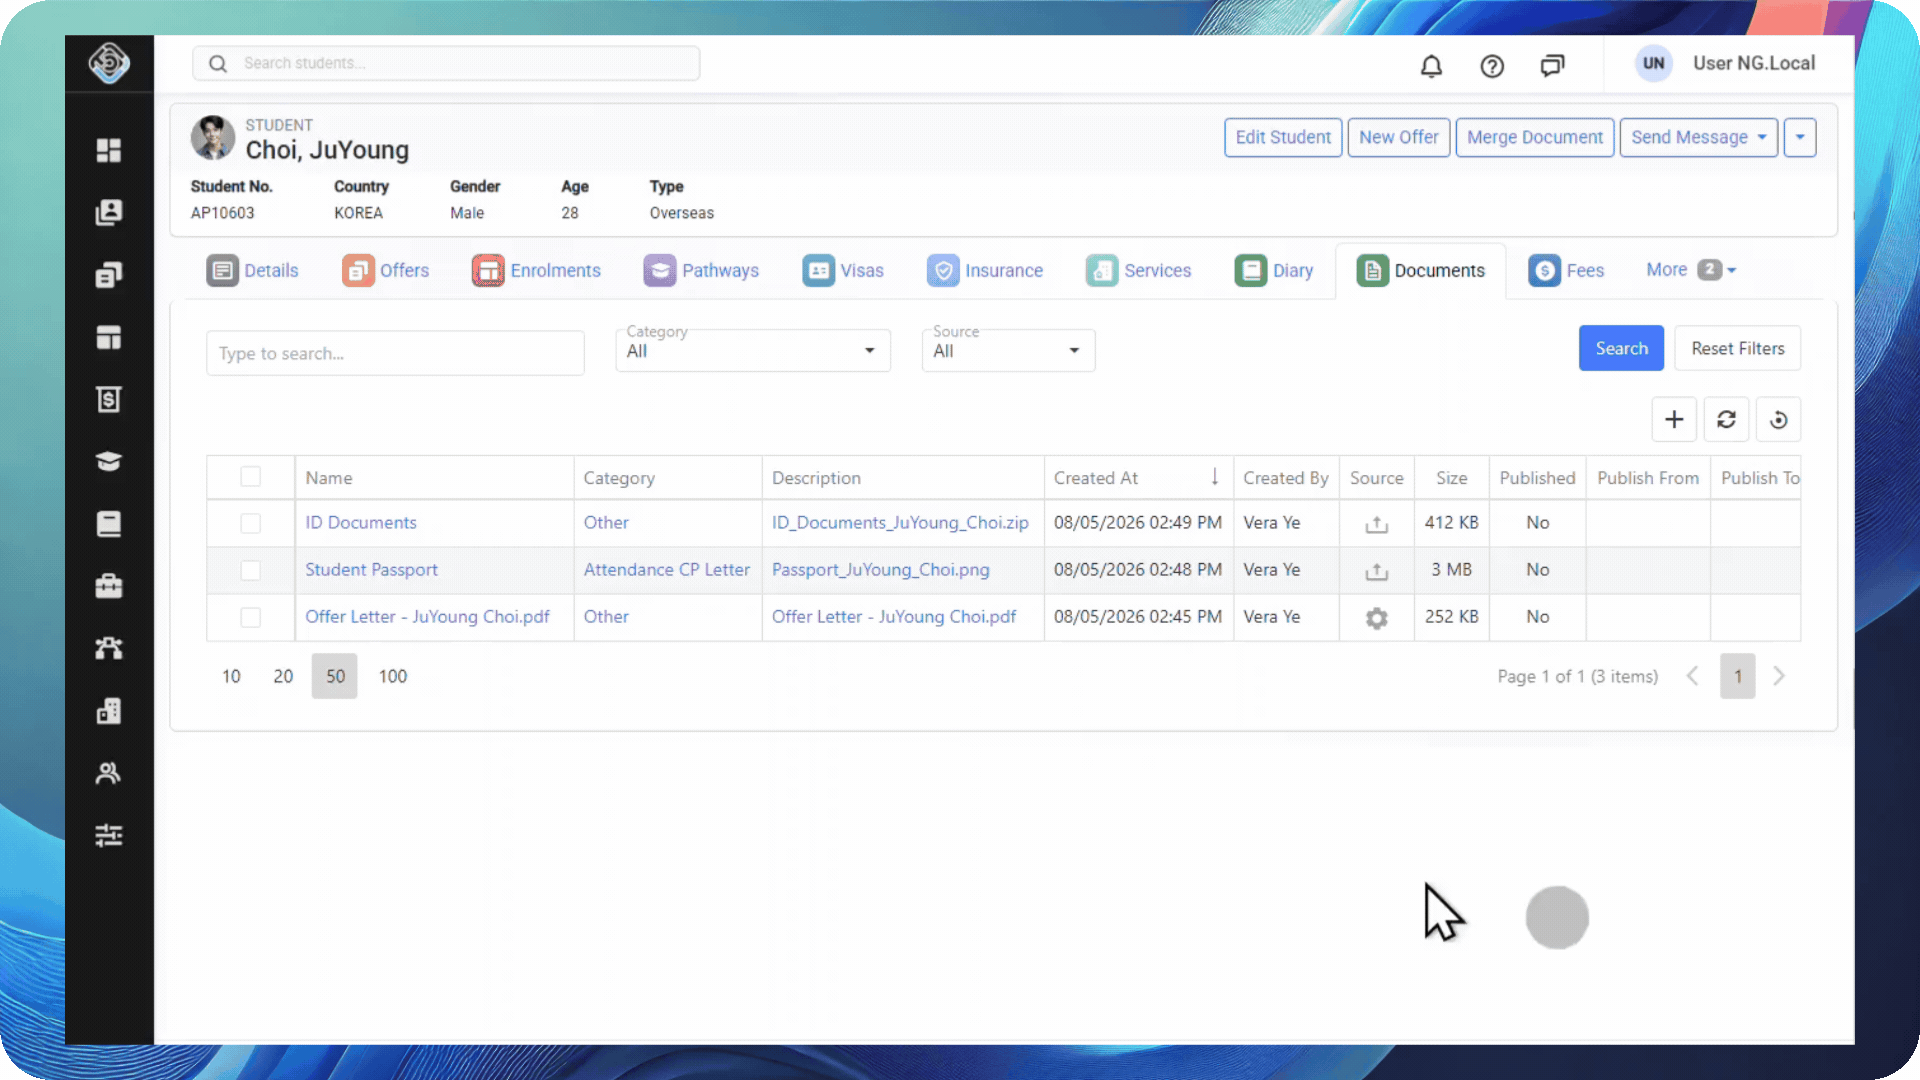Sort by the Created At column
Viewport: 1920px width, 1080px height.
[1138, 478]
